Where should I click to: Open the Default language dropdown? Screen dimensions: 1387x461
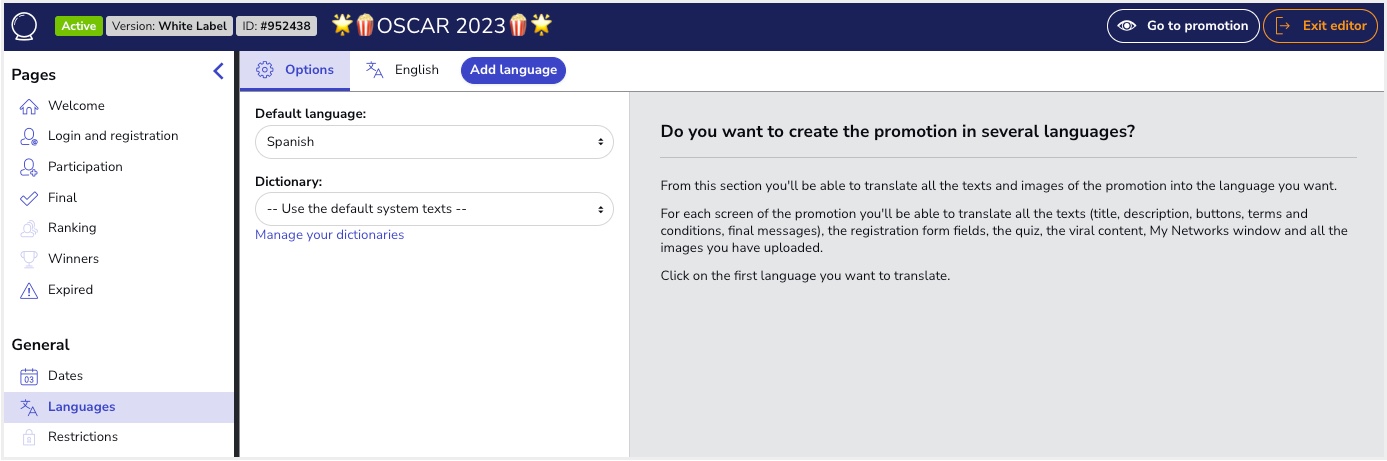click(434, 142)
